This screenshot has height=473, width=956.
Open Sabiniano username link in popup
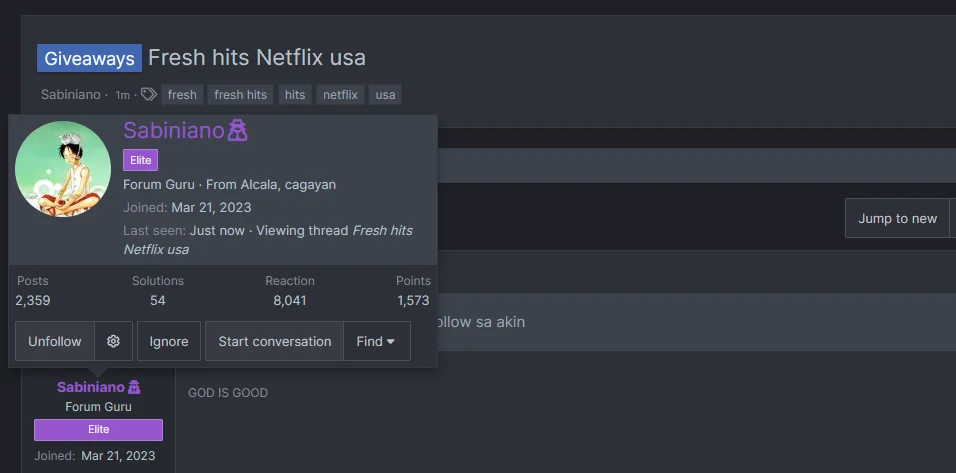pos(174,130)
